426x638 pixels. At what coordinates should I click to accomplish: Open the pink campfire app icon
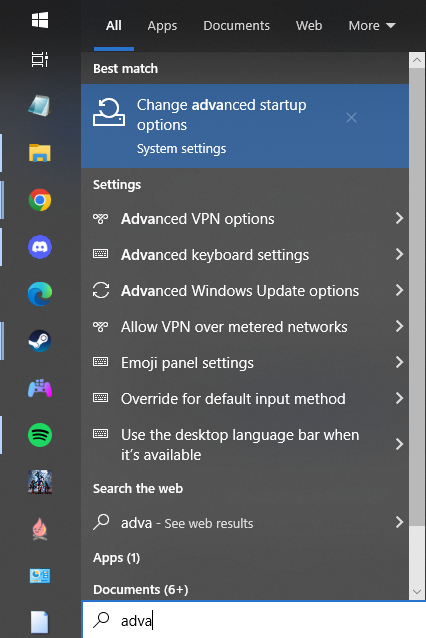(40, 529)
